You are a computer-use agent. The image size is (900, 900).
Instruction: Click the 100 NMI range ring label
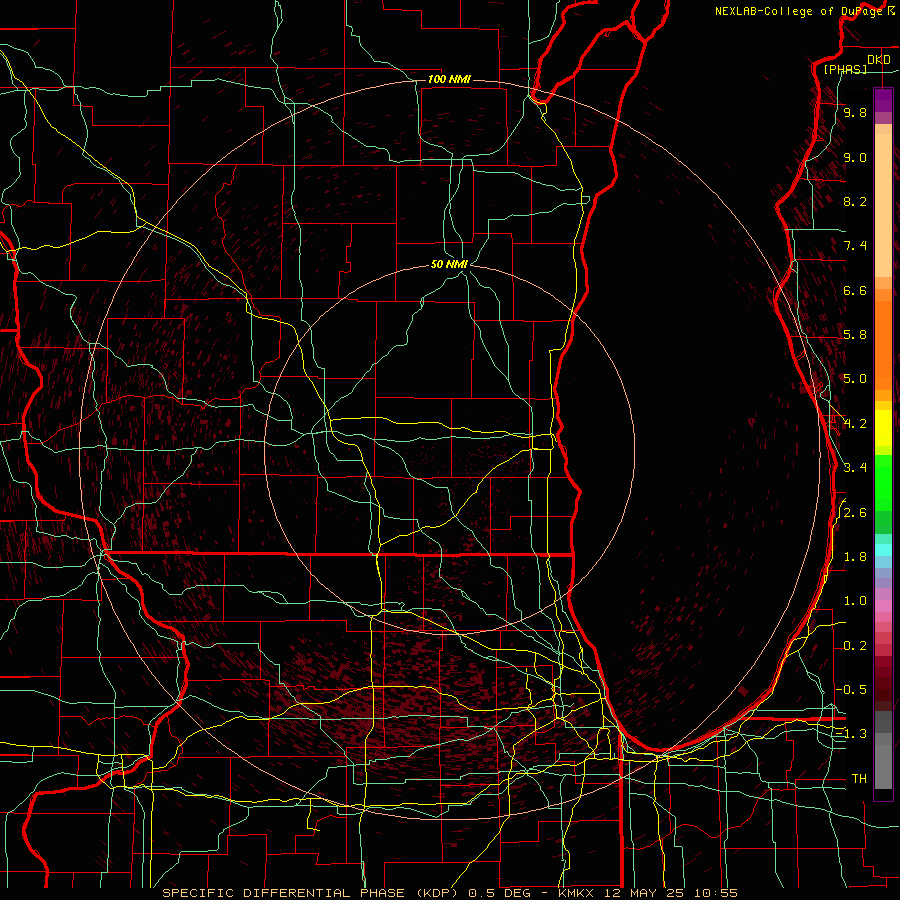[x=449, y=79]
